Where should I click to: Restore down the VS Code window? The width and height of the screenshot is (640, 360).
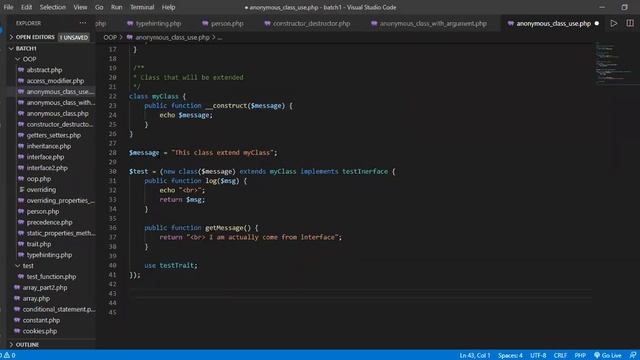(x=624, y=7)
